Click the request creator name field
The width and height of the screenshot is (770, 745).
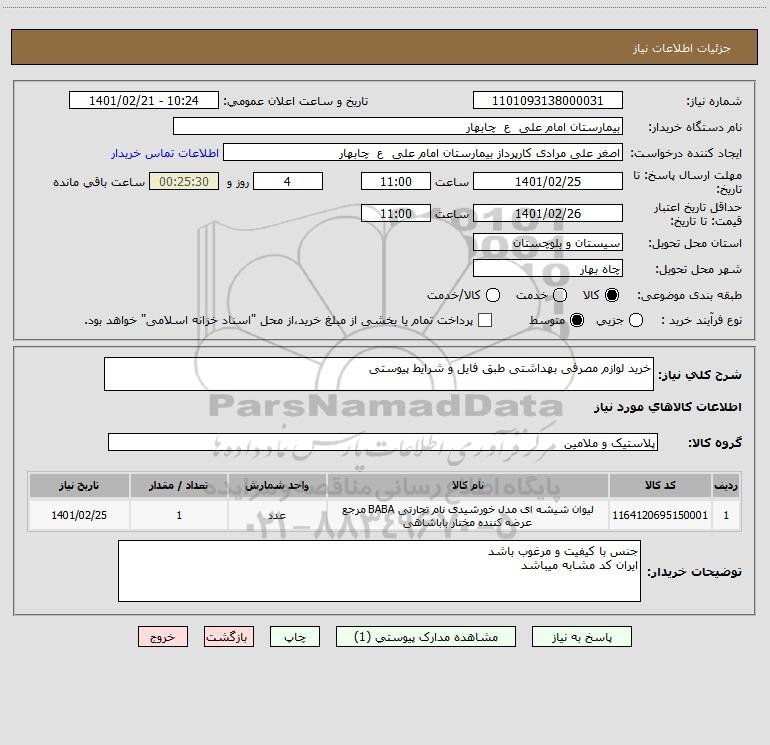pyautogui.click(x=423, y=152)
